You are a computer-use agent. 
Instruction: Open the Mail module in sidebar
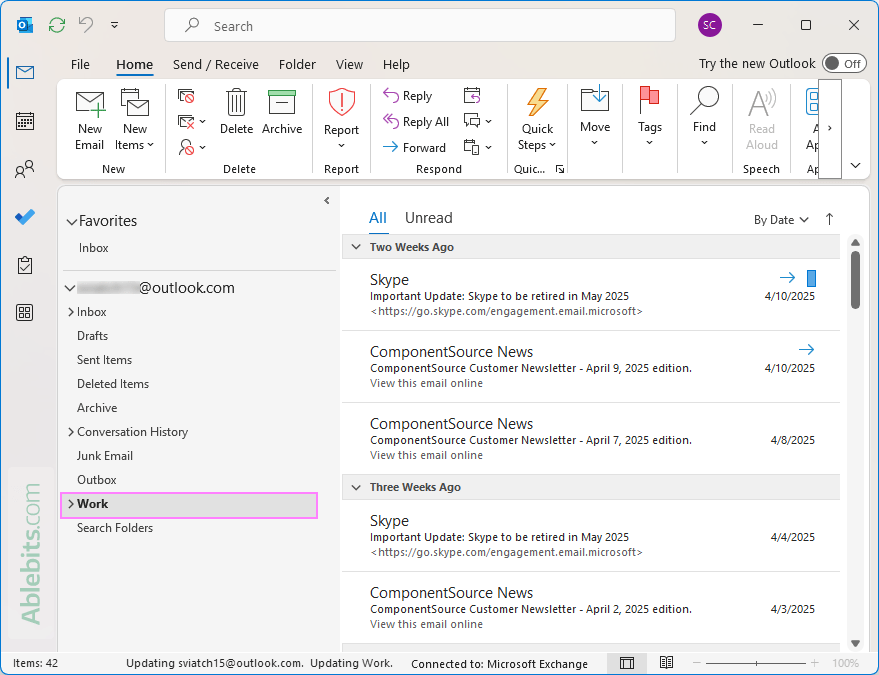coord(25,72)
